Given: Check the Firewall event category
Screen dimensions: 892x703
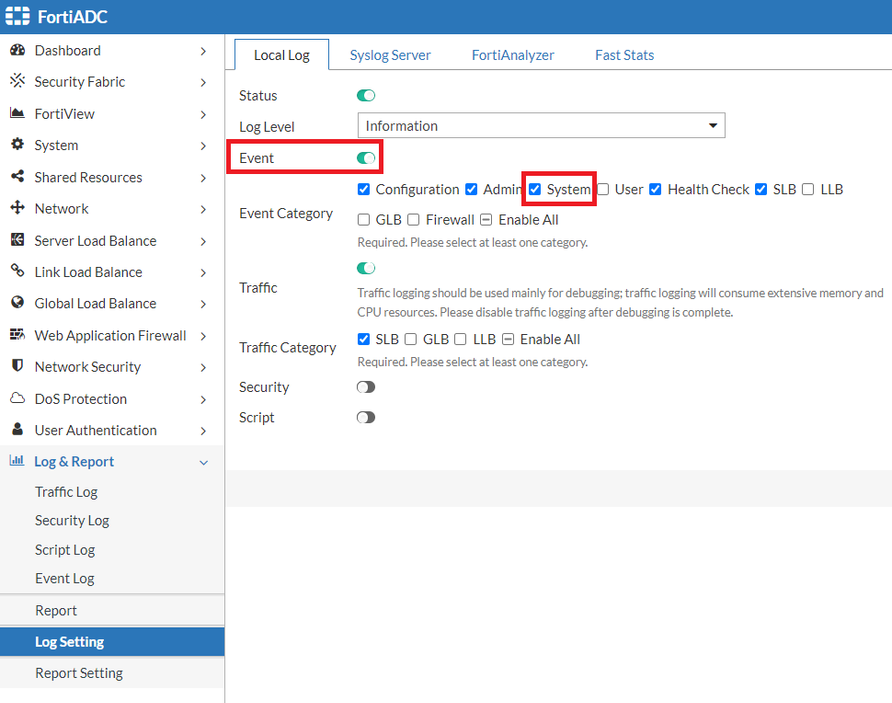Looking at the screenshot, I should 414,220.
